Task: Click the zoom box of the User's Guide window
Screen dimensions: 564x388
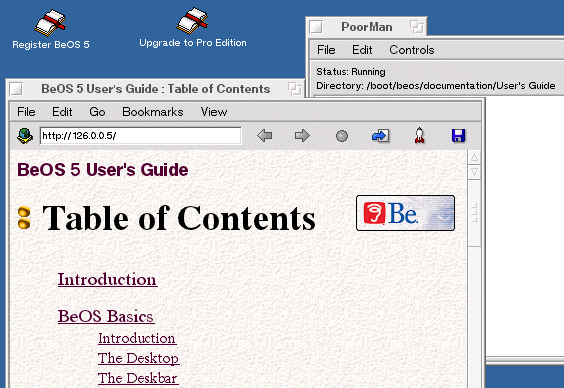Action: click(x=295, y=89)
